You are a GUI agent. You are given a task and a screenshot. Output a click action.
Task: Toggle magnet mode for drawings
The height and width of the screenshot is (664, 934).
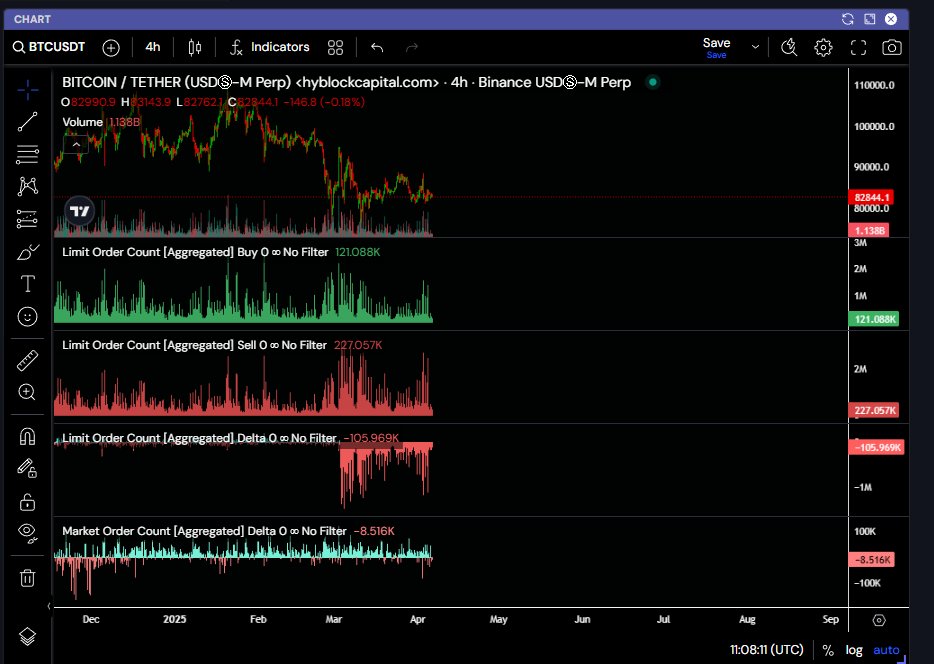[27, 437]
